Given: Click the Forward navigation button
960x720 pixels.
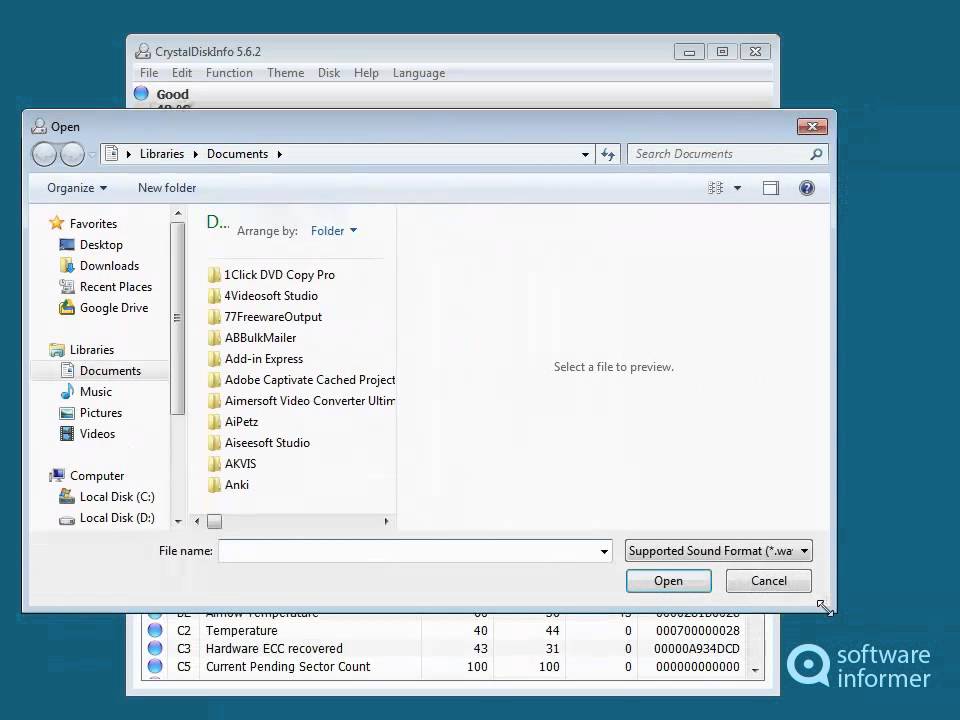Looking at the screenshot, I should [72, 154].
